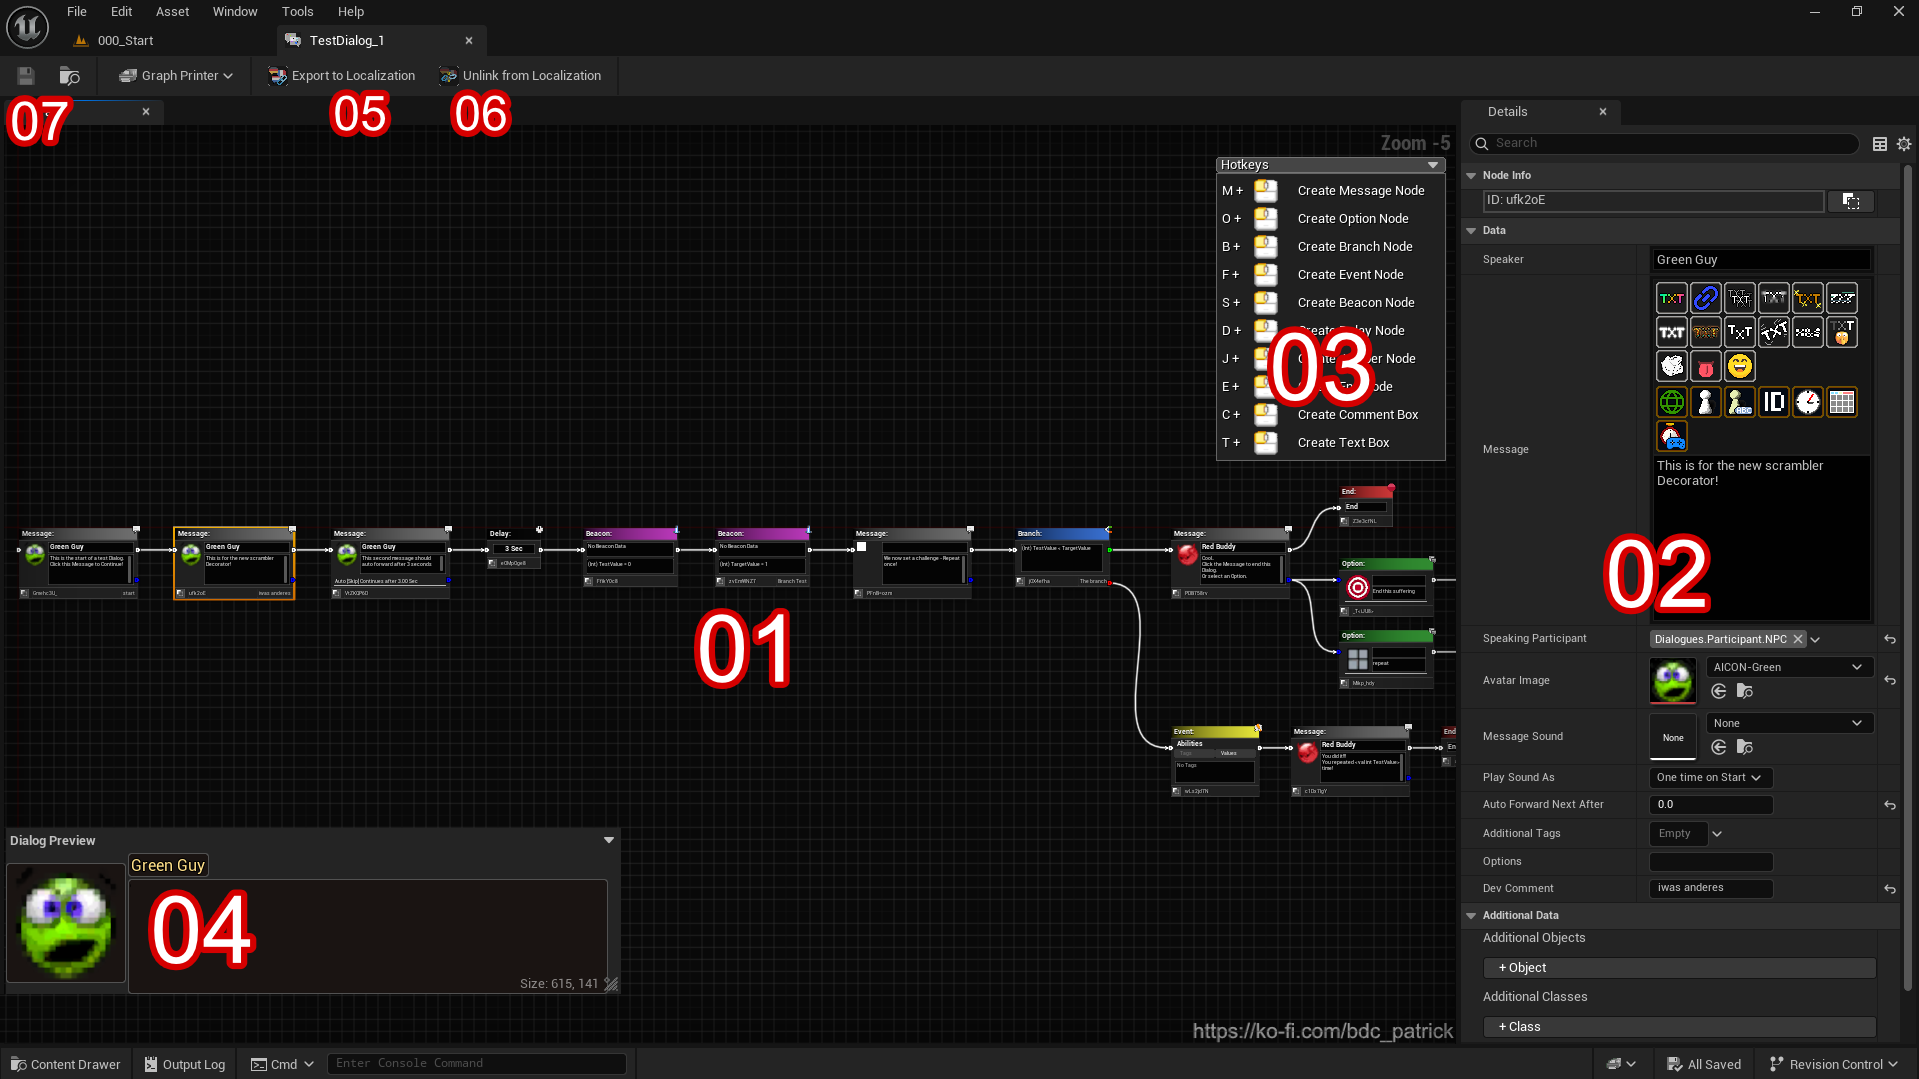Open the Speaking Participant tag dropdown arrow
The width and height of the screenshot is (1919, 1079).
[1815, 640]
